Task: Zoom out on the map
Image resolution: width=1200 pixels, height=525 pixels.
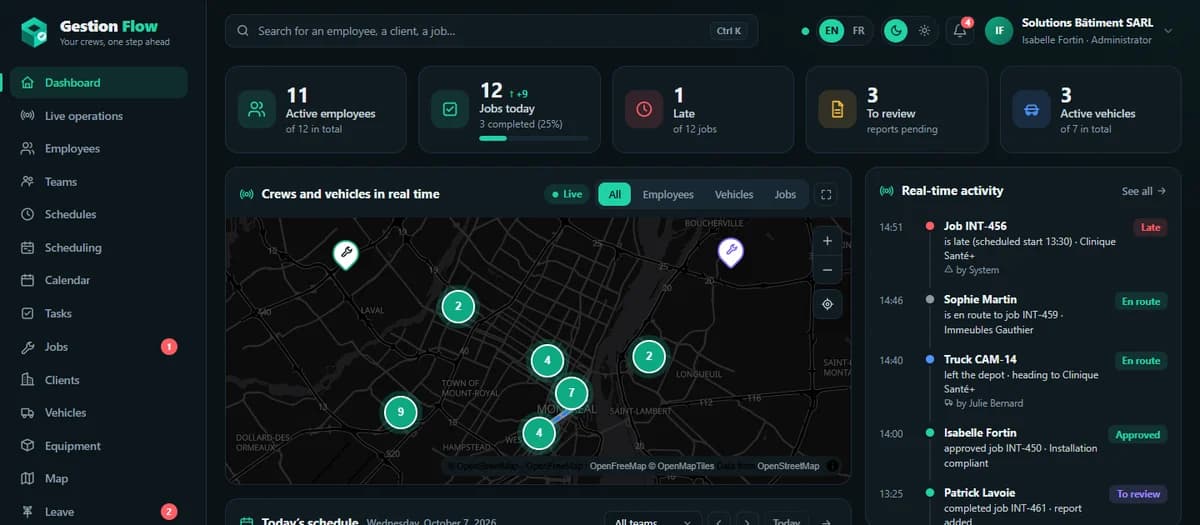Action: click(x=827, y=270)
